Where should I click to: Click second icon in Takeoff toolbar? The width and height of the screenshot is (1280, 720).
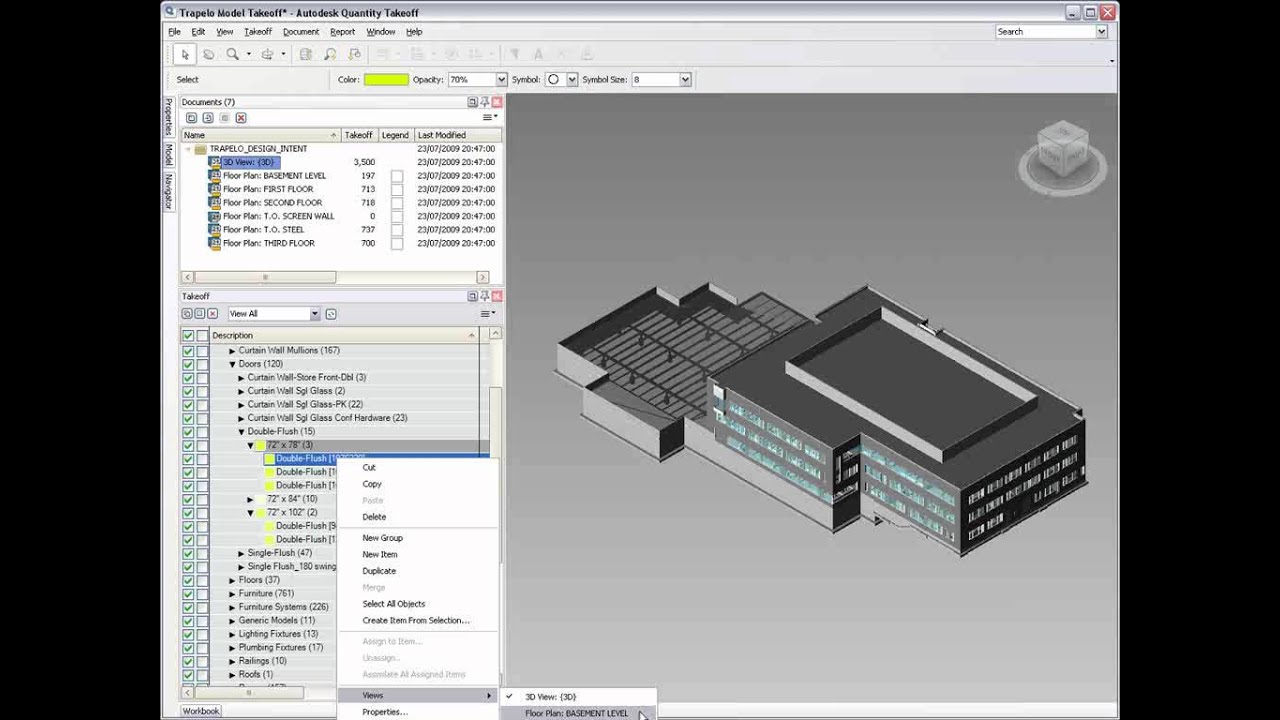[x=199, y=314]
